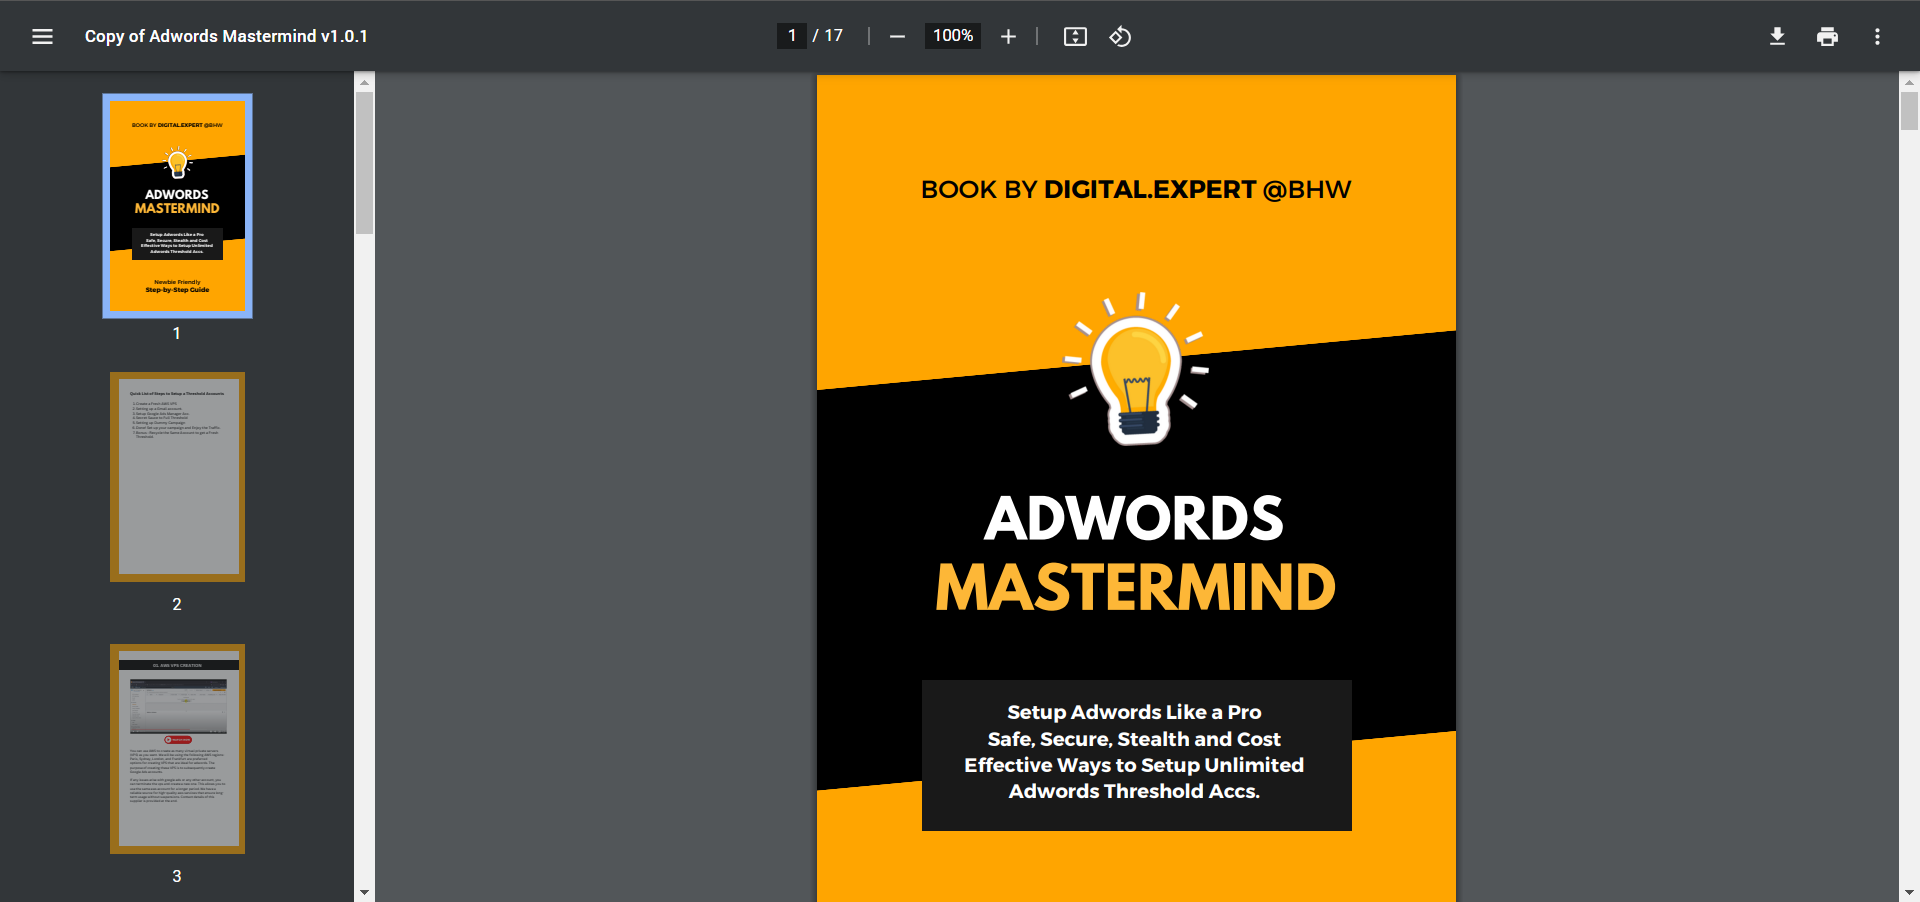This screenshot has height=902, width=1920.
Task: Click the light bulb illustration on the cover
Action: (x=1136, y=370)
